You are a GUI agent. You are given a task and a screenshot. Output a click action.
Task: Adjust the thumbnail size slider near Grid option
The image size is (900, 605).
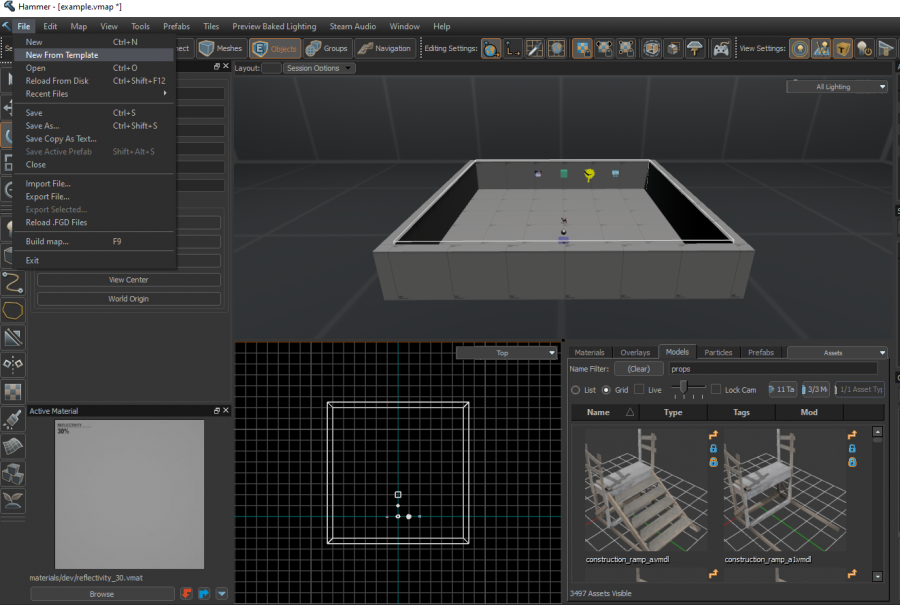coord(684,388)
